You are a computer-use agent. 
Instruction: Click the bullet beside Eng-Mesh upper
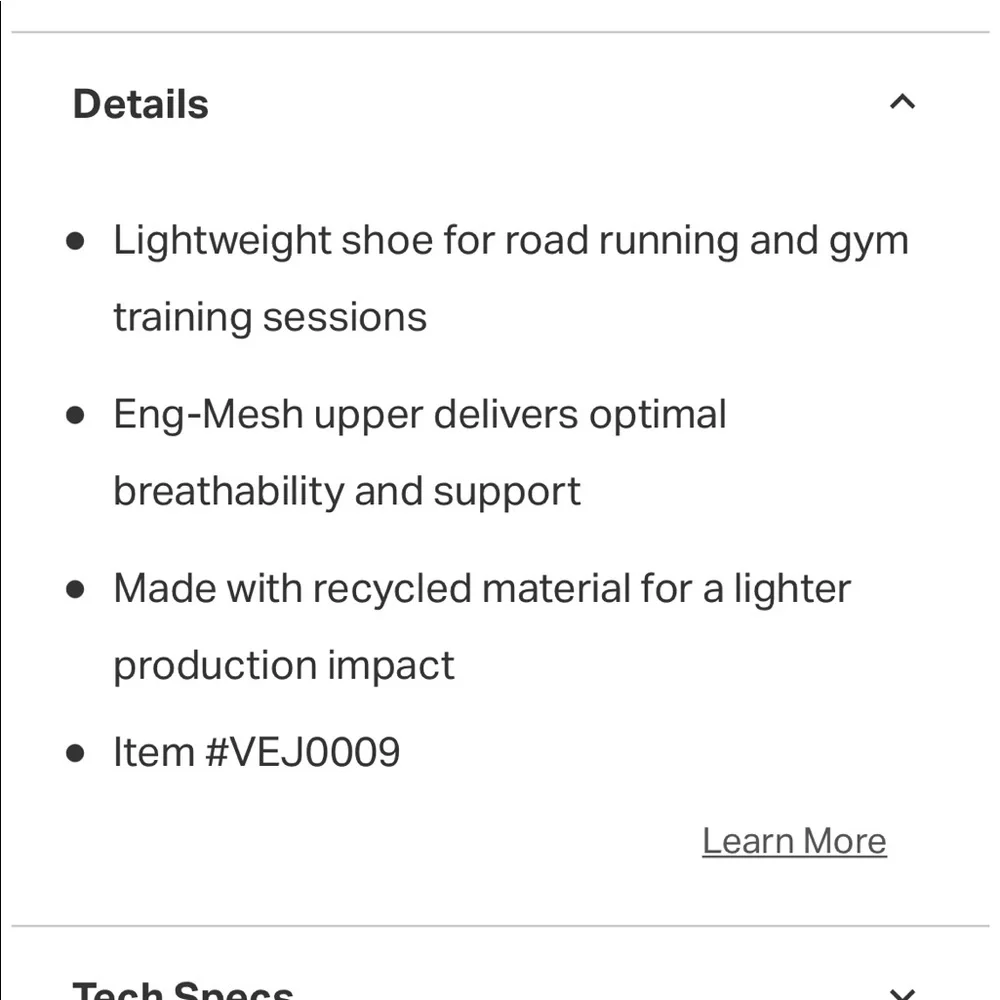[76, 415]
